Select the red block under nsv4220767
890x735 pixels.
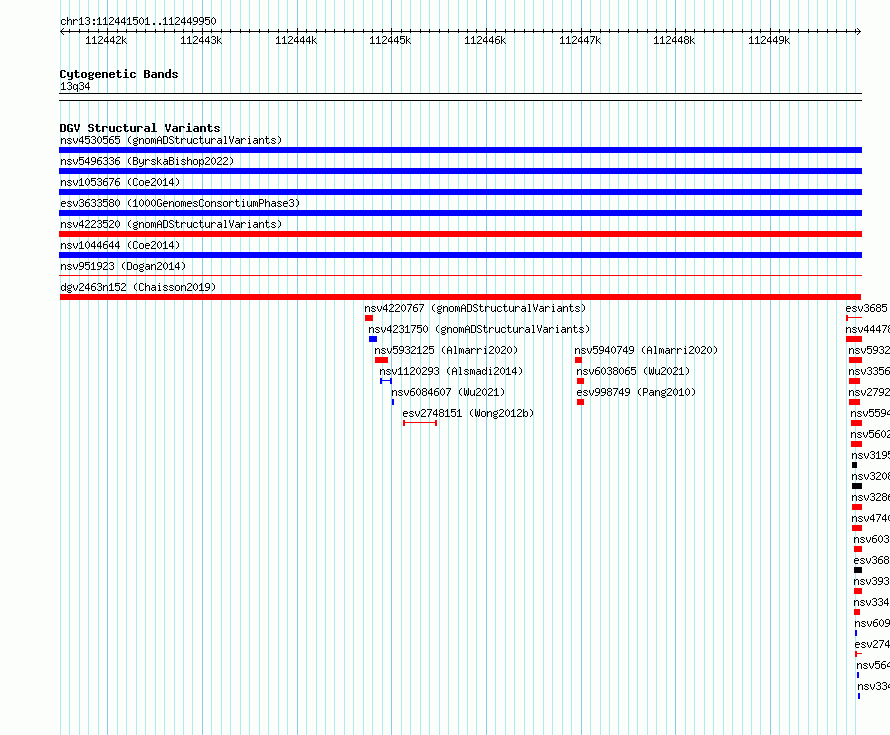(x=369, y=318)
